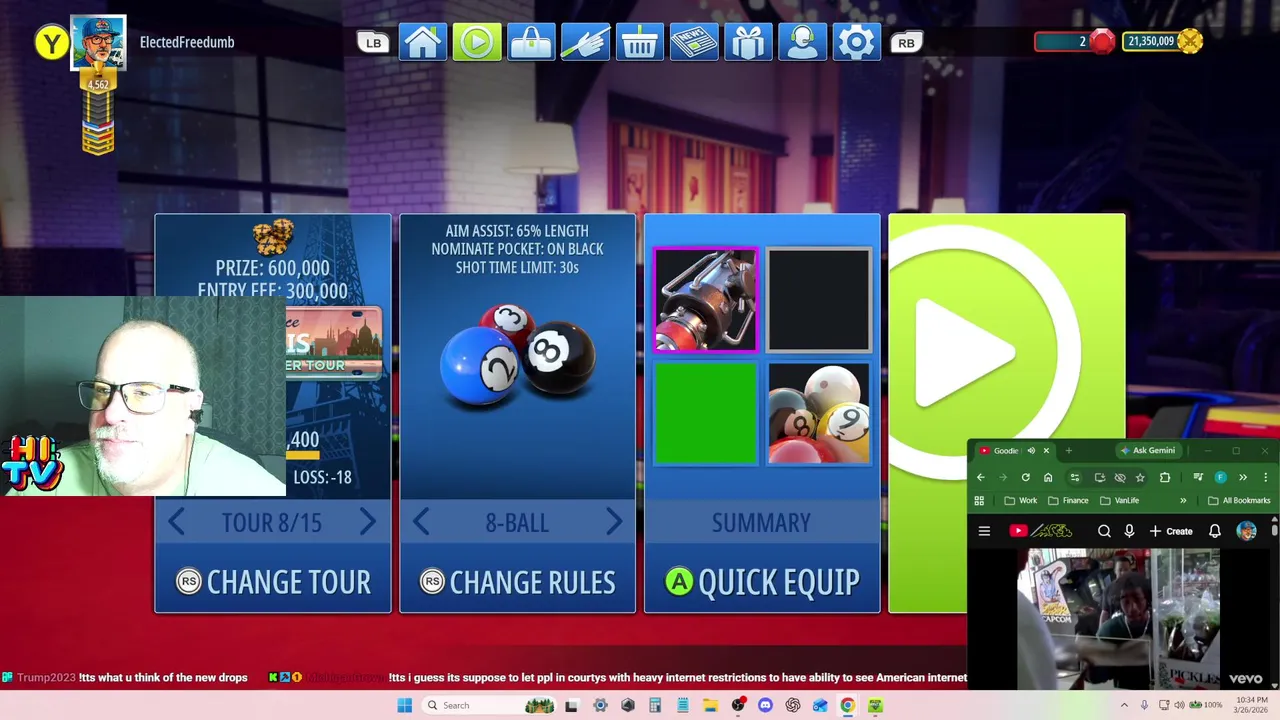Screen dimensions: 1280x720
Task: Switch to previous game mode left of 8-BALL
Action: tap(421, 522)
